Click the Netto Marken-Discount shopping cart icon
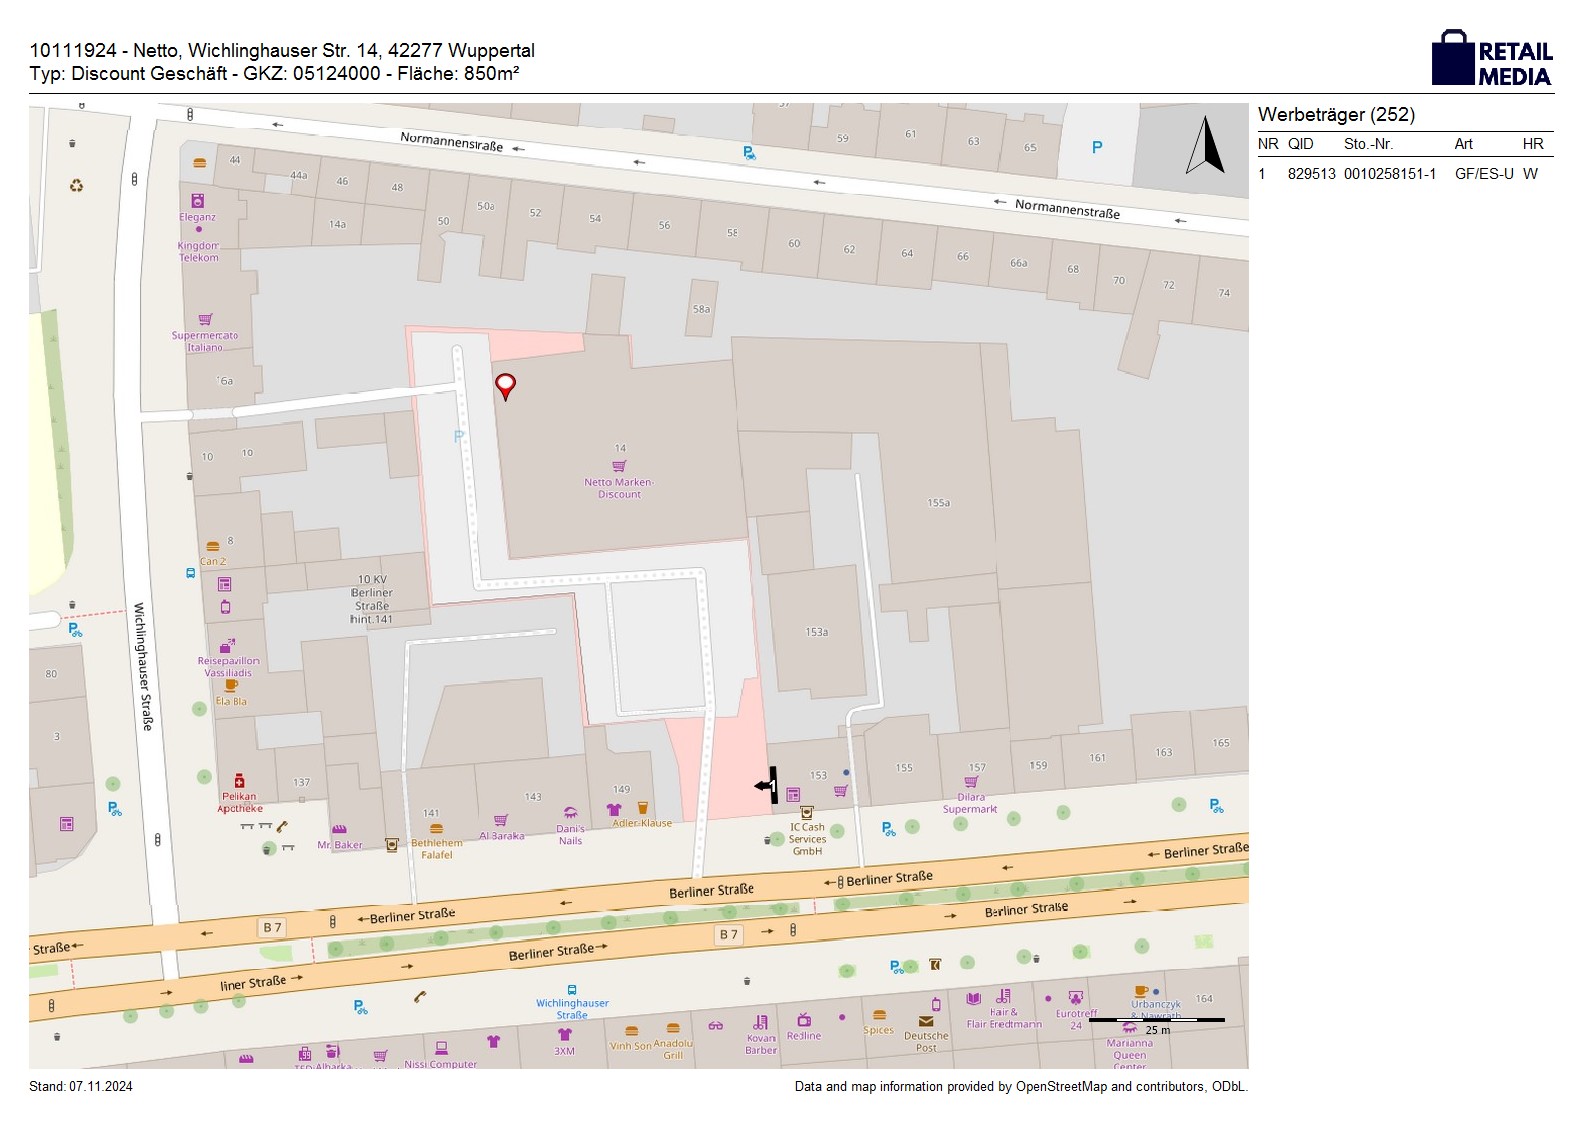Image resolution: width=1587 pixels, height=1123 pixels. [x=619, y=466]
